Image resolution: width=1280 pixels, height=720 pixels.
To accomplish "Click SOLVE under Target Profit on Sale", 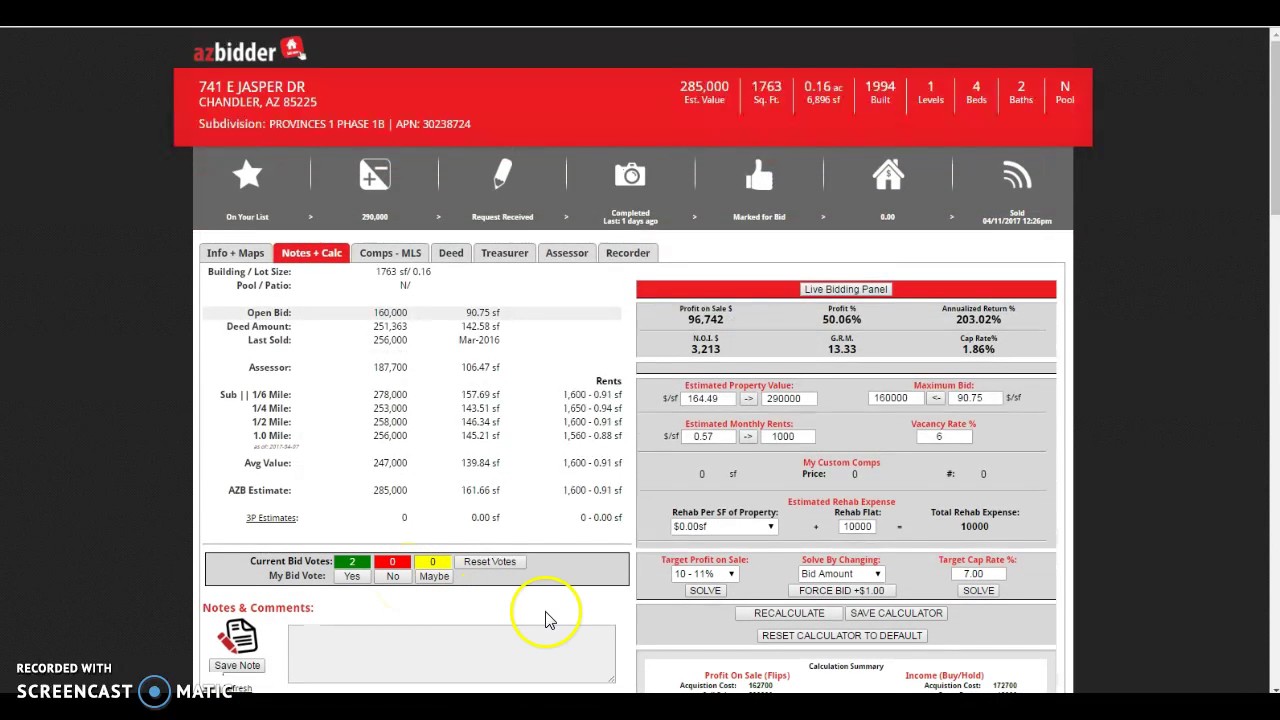I will (705, 591).
